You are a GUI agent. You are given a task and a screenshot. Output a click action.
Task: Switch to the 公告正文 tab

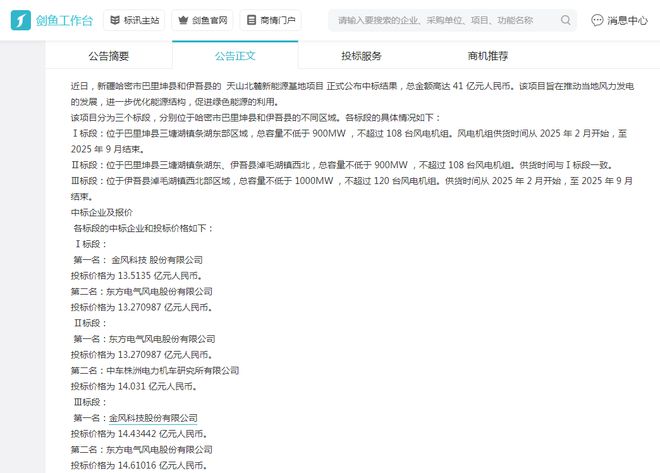235,56
